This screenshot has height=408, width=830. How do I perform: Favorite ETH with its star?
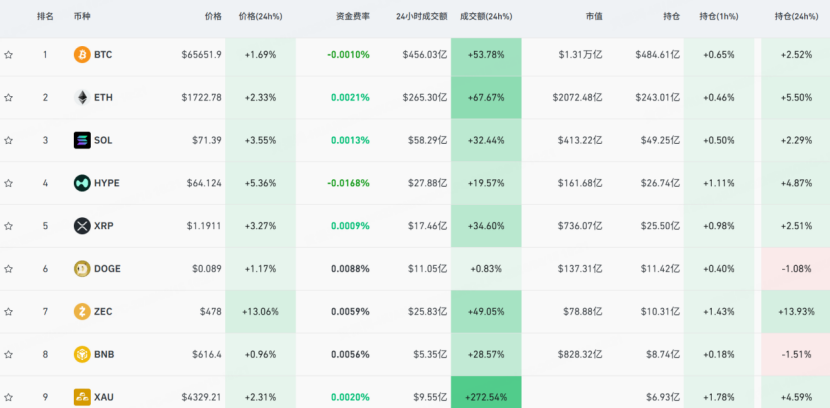8,97
